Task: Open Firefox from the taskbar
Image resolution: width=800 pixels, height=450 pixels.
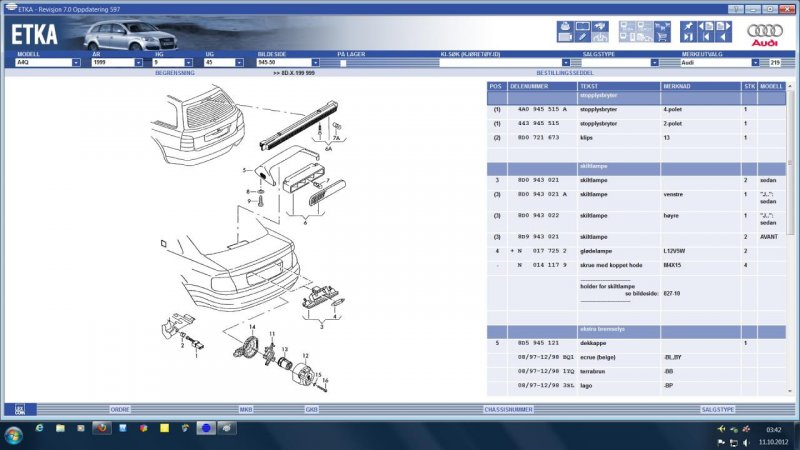Action: click(101, 427)
